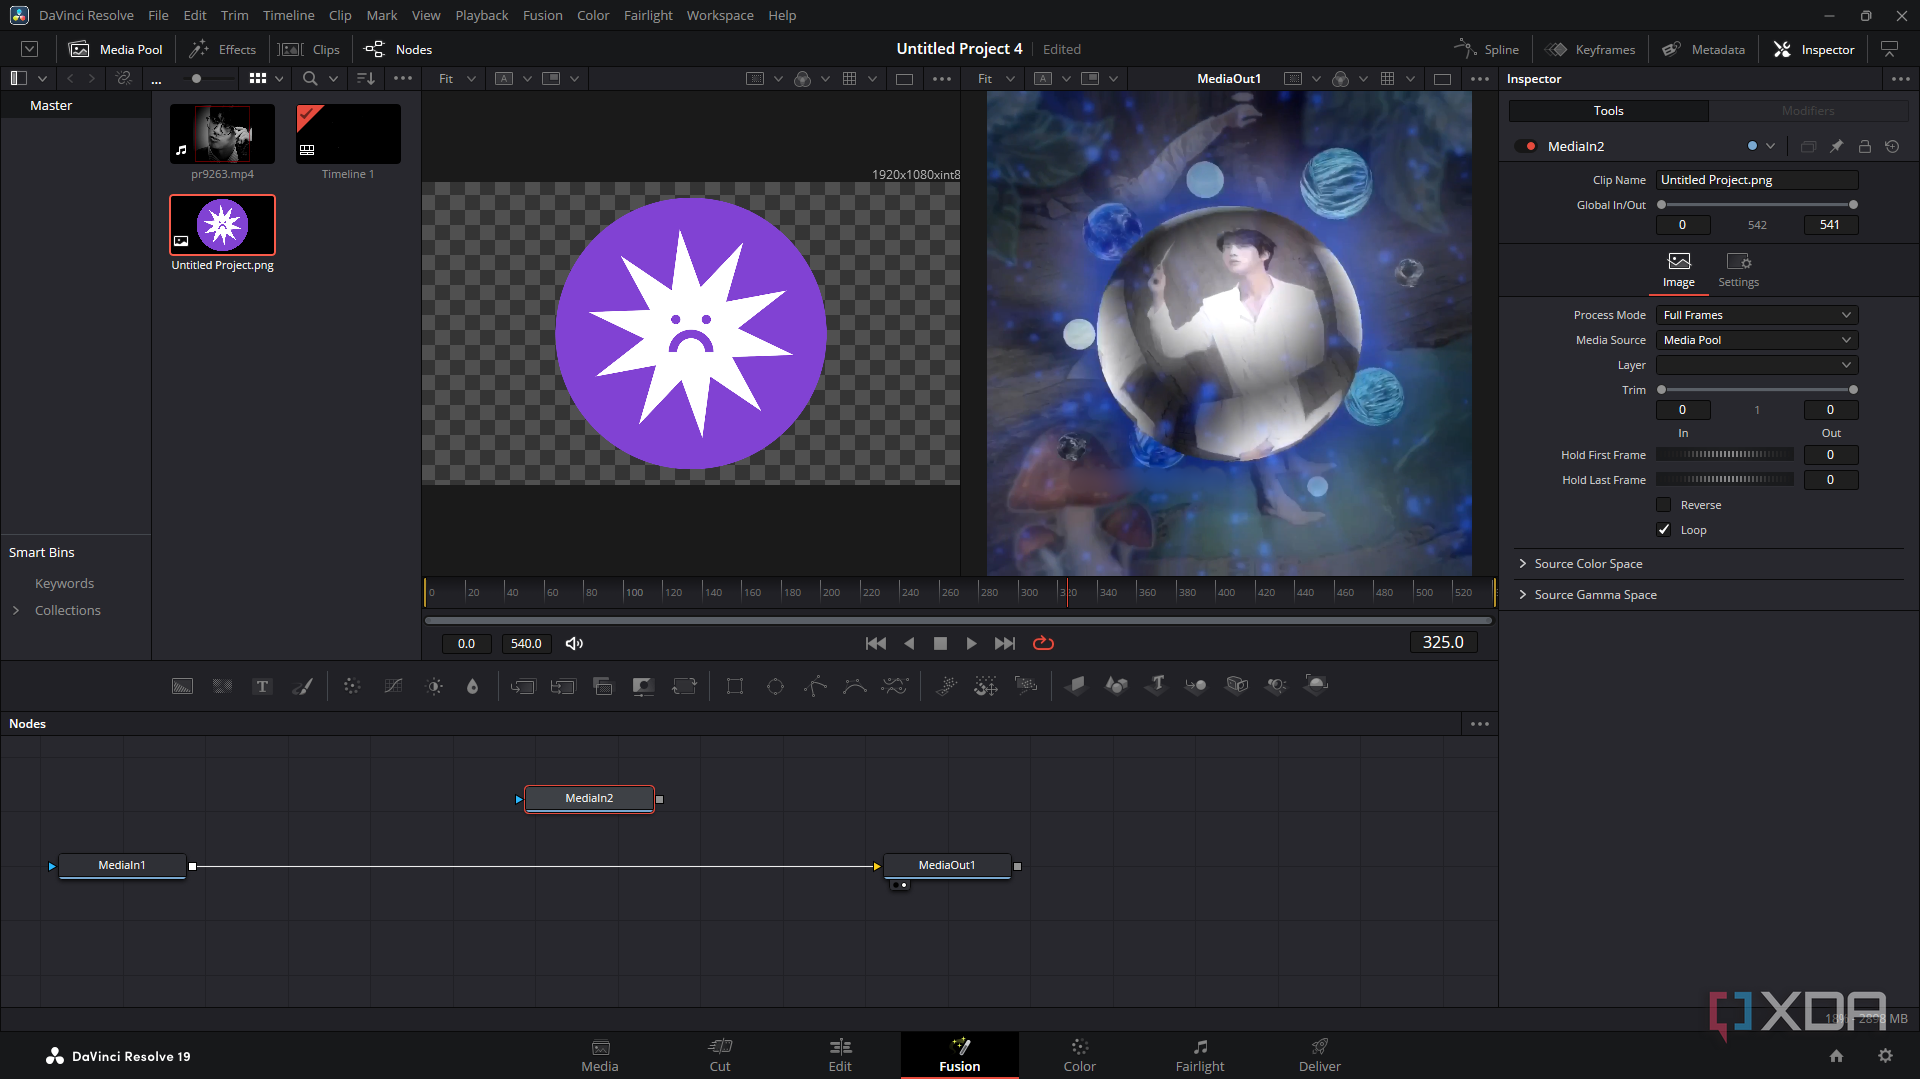Select the FastNoise tool icon
Viewport: 1920px width, 1080px height.
coord(222,686)
